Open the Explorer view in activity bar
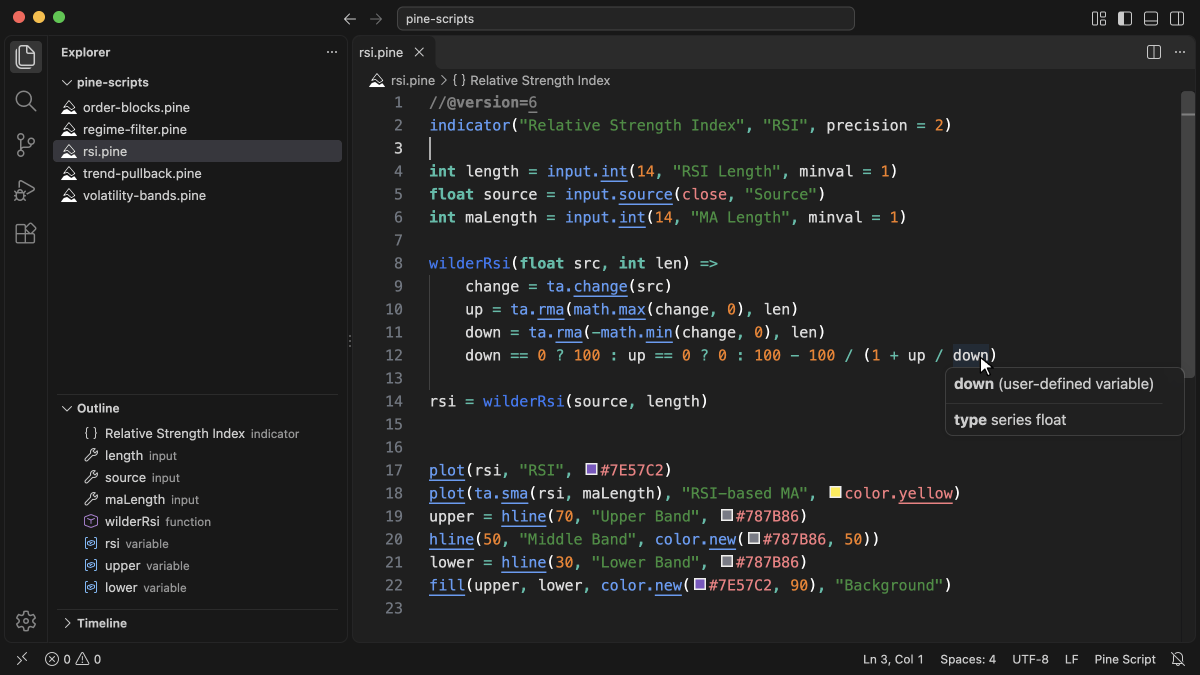Screen dimensions: 1200x675 [26, 57]
